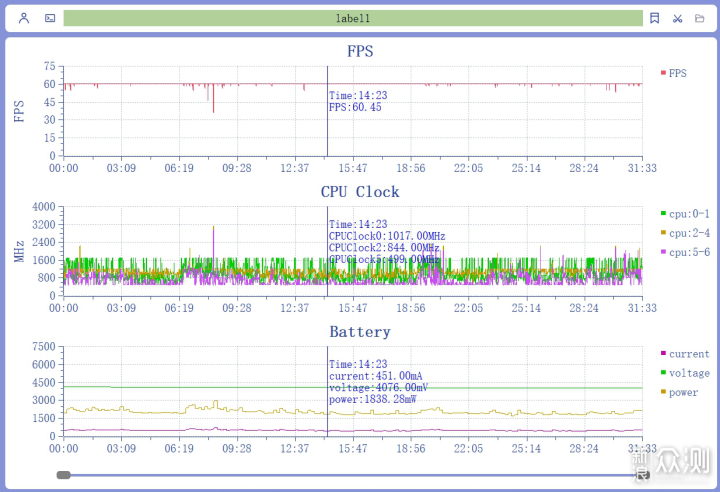Open the console terminal icon
720x492 pixels.
pyautogui.click(x=50, y=18)
